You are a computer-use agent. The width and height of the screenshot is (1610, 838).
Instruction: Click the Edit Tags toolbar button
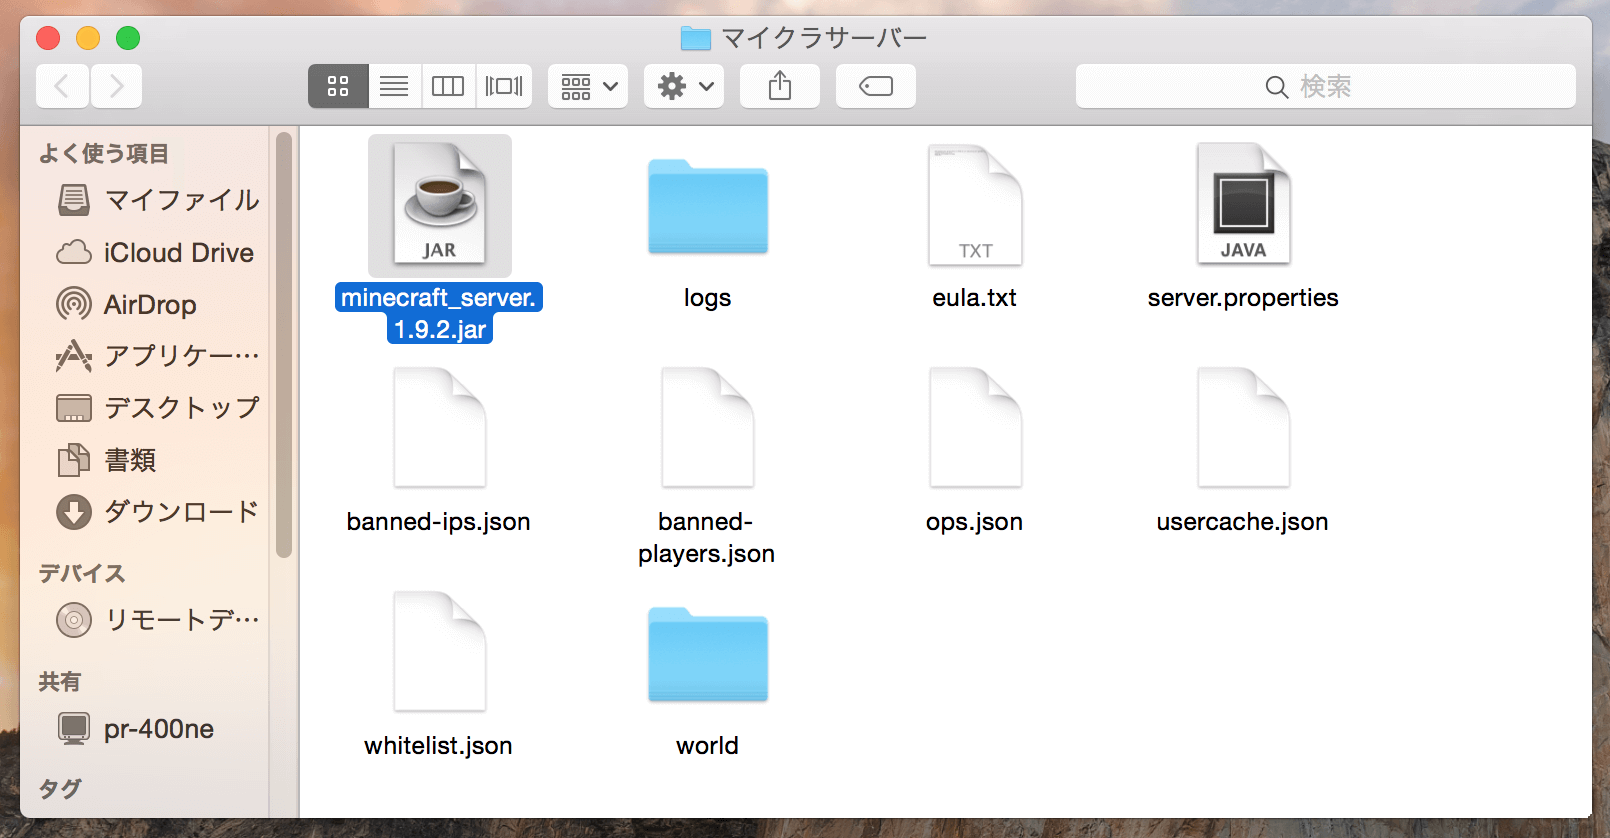[x=876, y=86]
